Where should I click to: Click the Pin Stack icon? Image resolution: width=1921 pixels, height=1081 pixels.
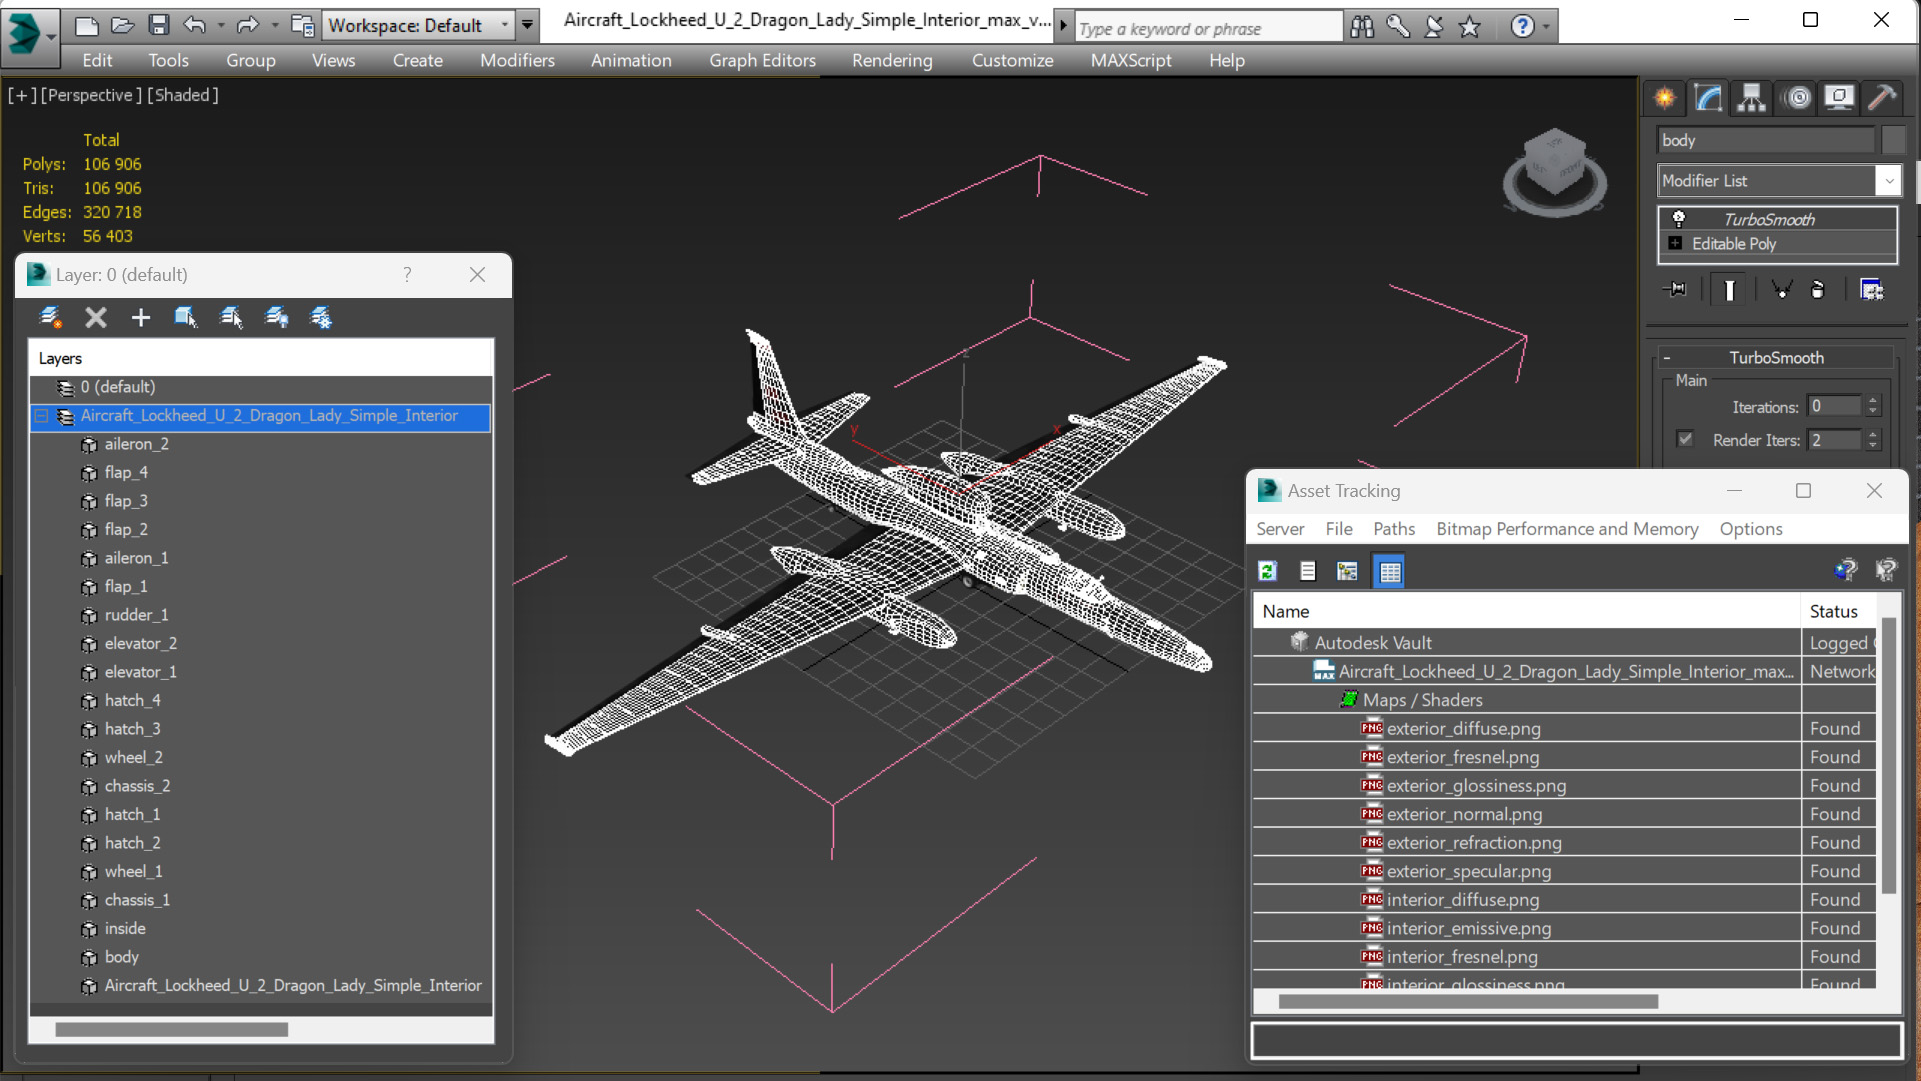[1675, 290]
